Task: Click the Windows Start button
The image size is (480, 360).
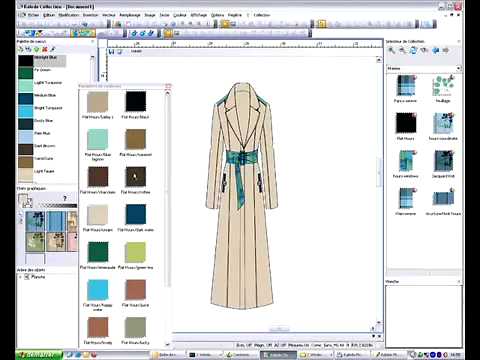Action: pyautogui.click(x=39, y=355)
